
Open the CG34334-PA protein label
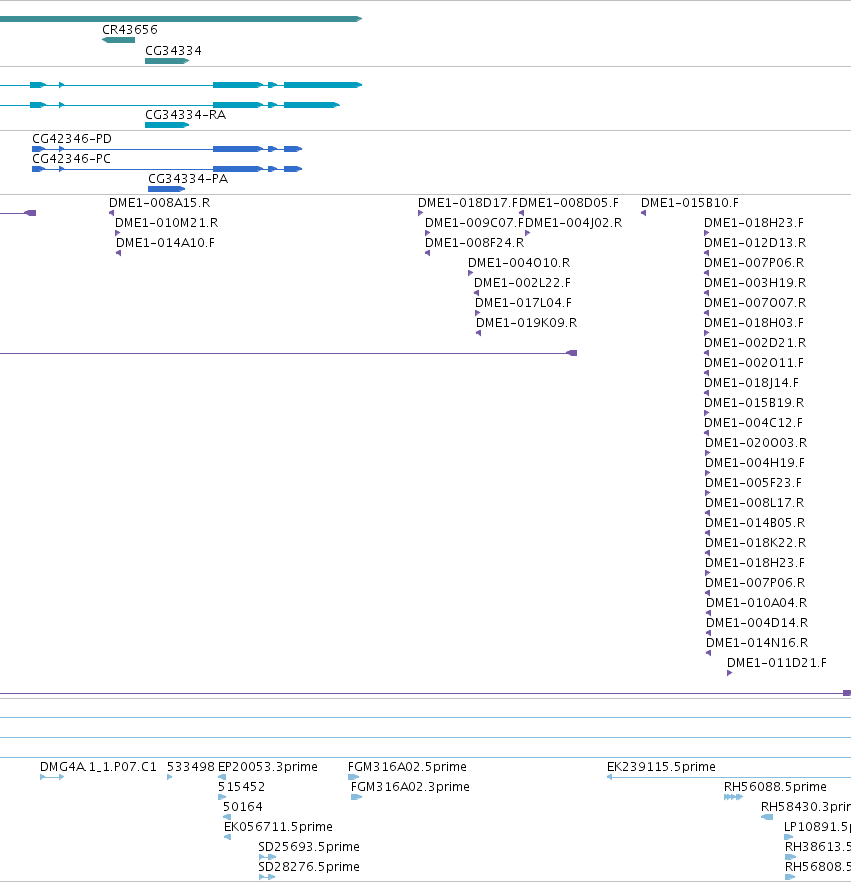tap(188, 179)
